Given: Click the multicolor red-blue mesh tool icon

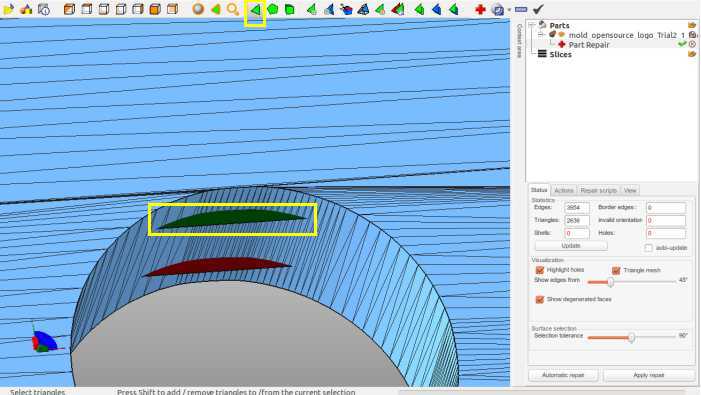Looking at the screenshot, I should click(x=346, y=9).
